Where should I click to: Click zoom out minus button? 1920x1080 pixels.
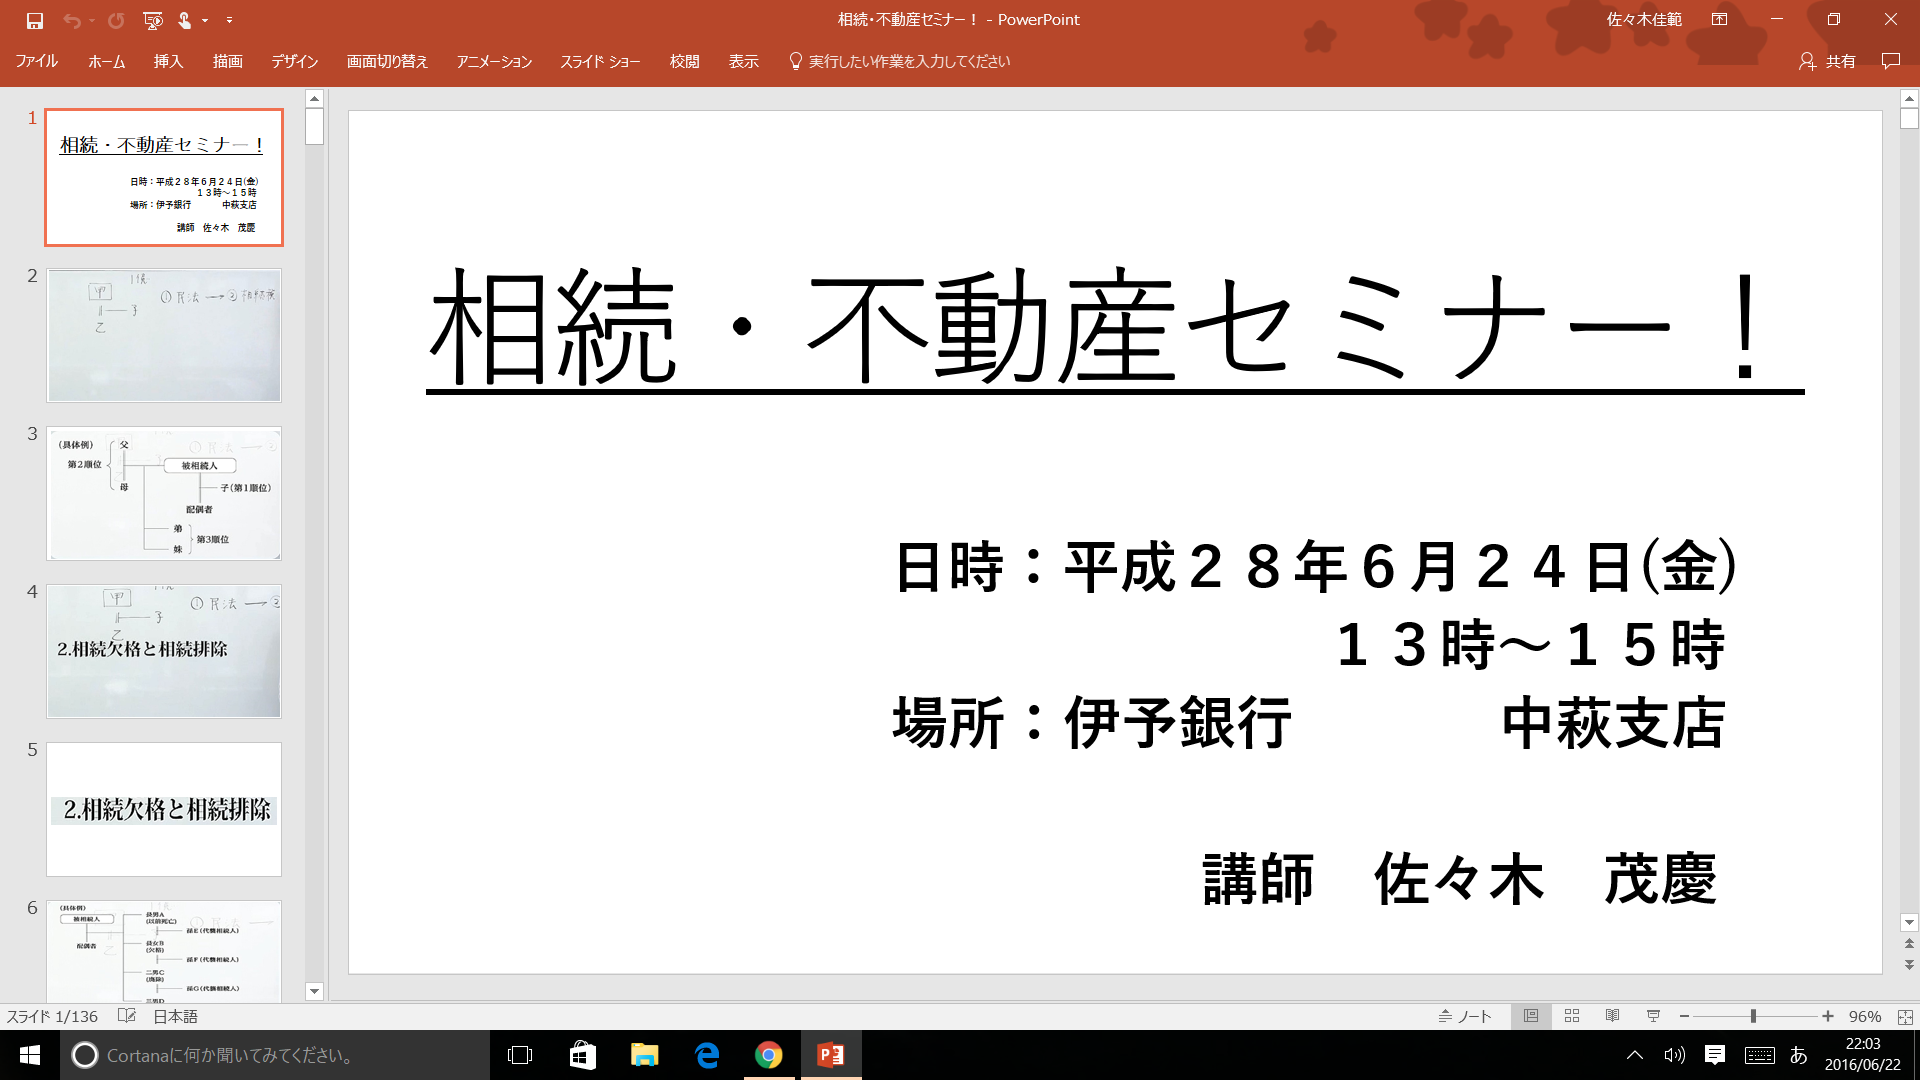(1685, 1016)
